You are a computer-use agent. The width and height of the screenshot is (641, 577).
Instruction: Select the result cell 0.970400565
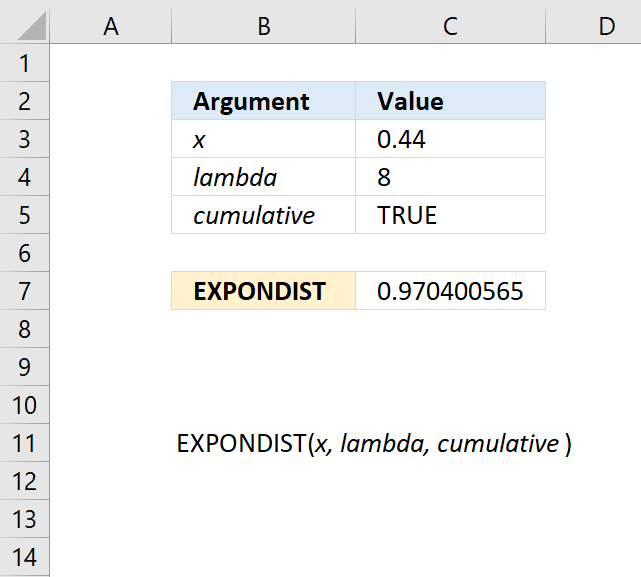pos(450,291)
